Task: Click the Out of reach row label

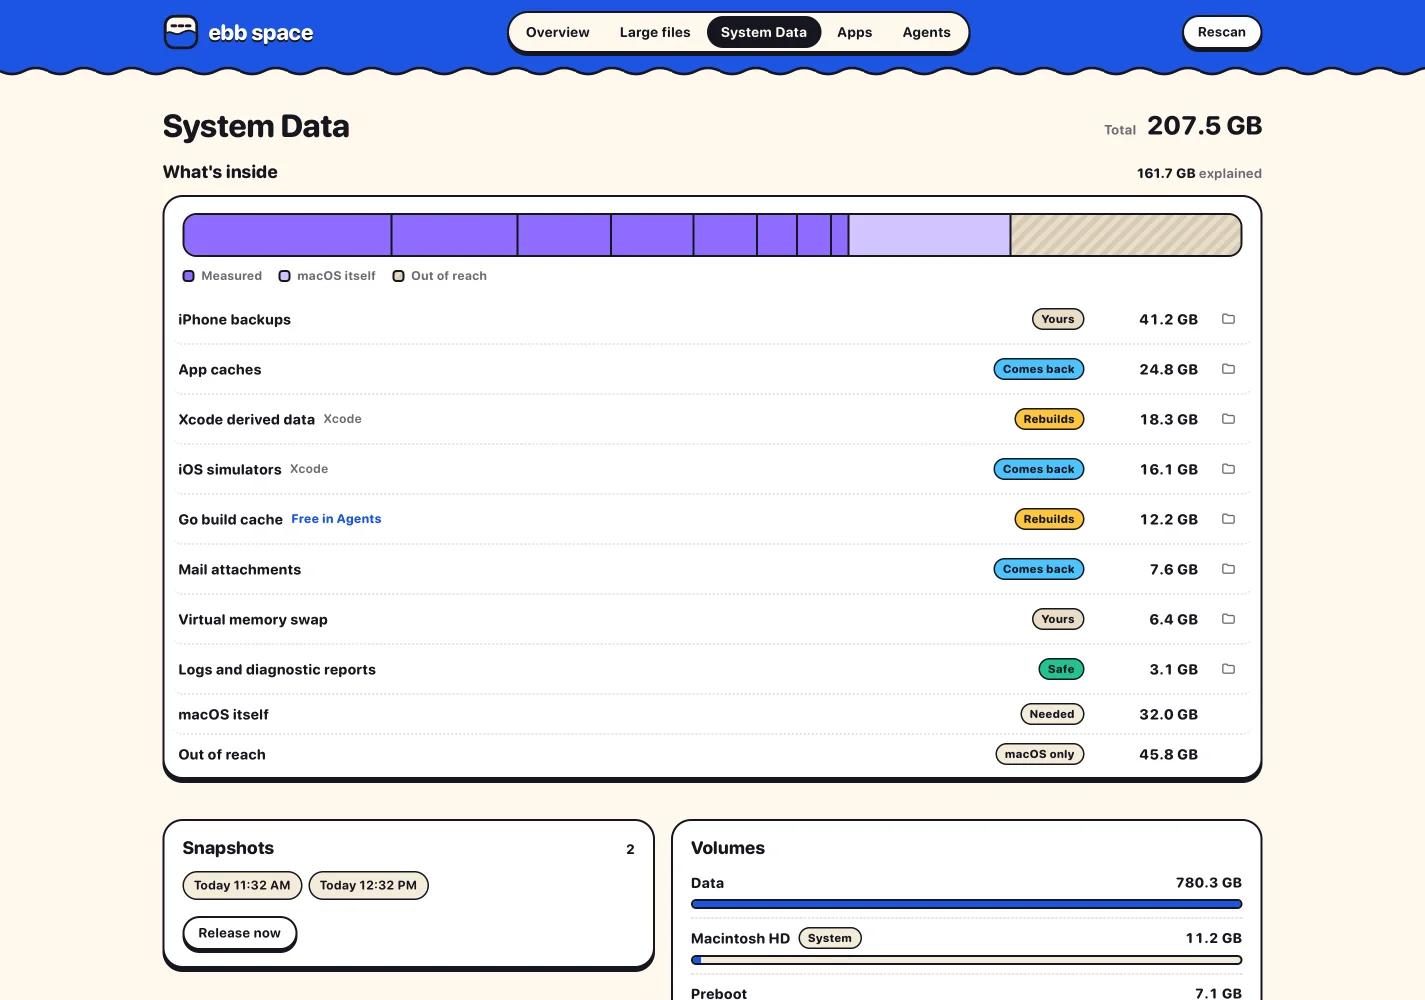Action: click(x=222, y=754)
